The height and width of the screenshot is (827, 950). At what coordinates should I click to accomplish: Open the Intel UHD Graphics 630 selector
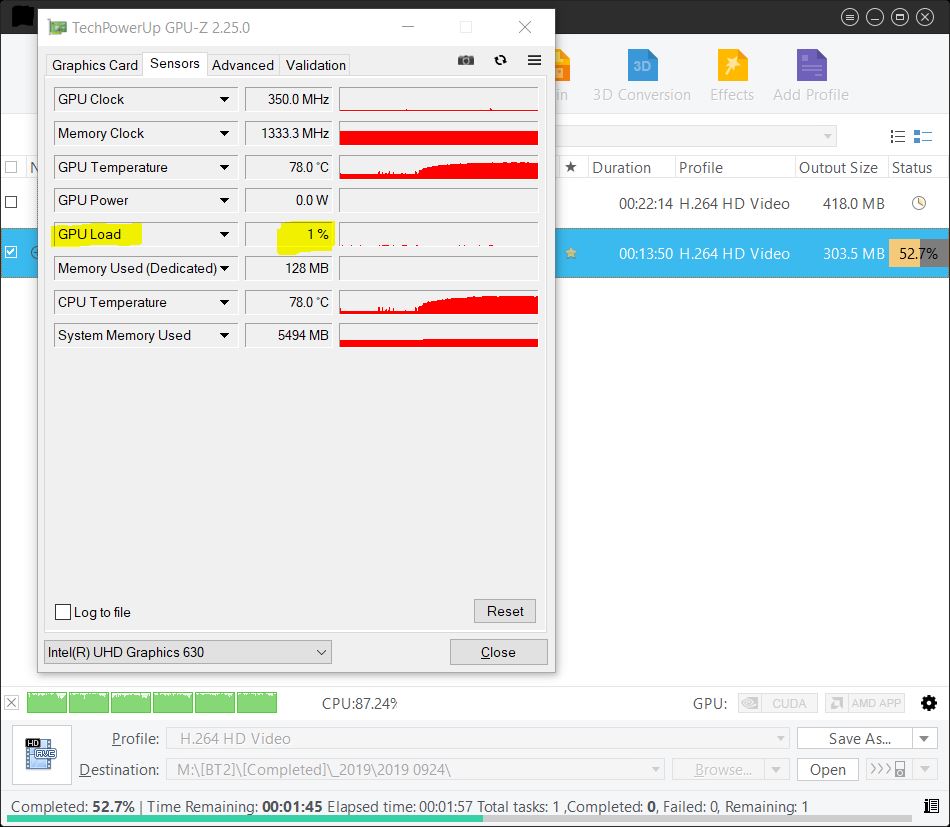tap(188, 652)
